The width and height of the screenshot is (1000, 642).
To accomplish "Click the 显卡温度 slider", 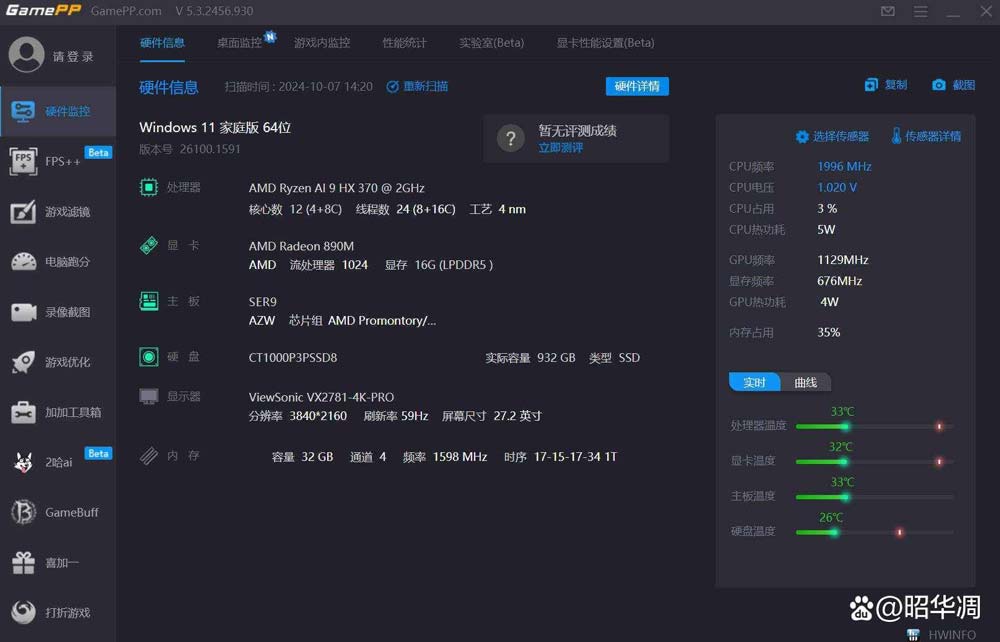I will click(x=874, y=461).
